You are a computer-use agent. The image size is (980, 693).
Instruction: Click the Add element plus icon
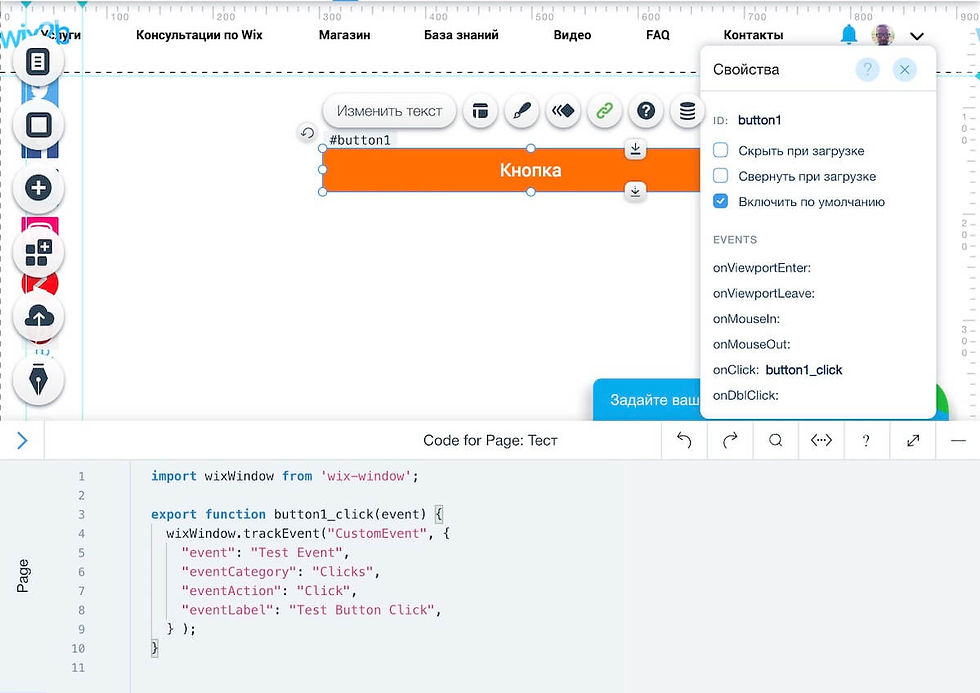click(x=38, y=188)
